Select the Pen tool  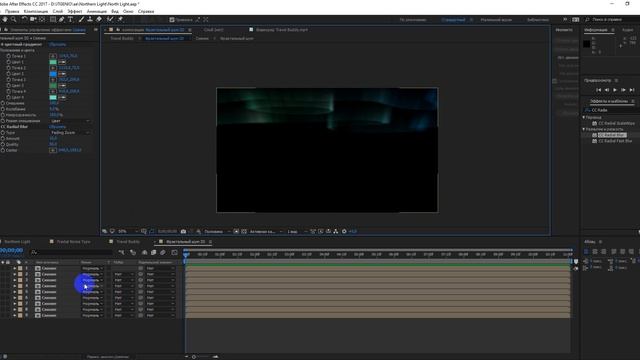click(62, 19)
